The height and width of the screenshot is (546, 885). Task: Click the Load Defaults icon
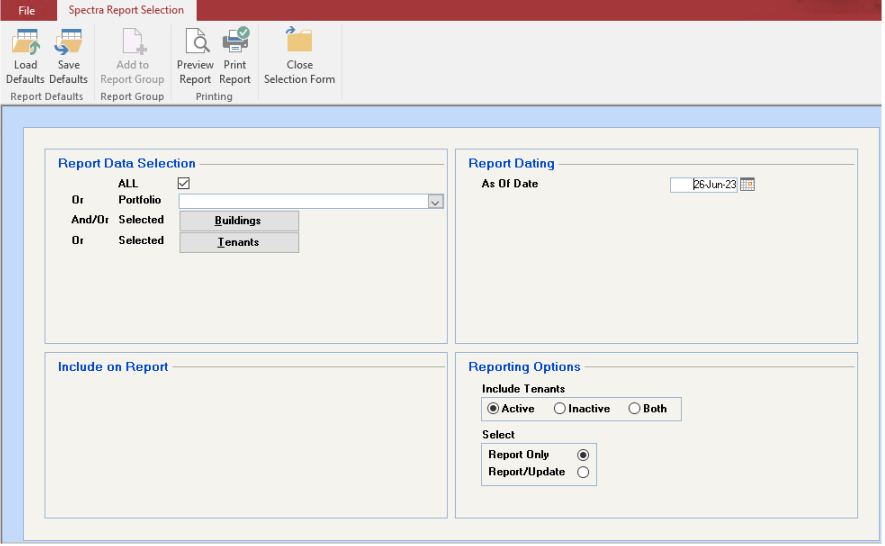(x=25, y=42)
